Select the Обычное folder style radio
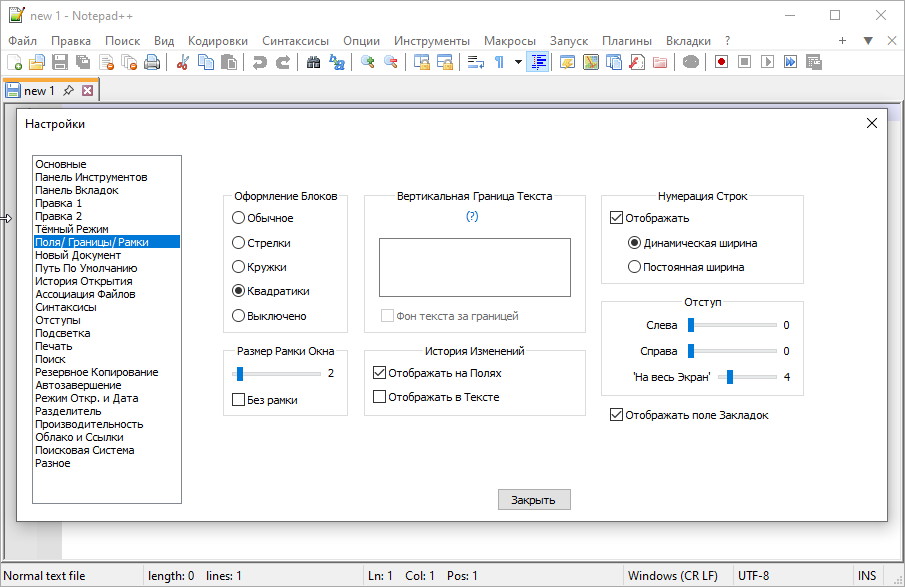Screen dimensions: 905x587 [238, 218]
